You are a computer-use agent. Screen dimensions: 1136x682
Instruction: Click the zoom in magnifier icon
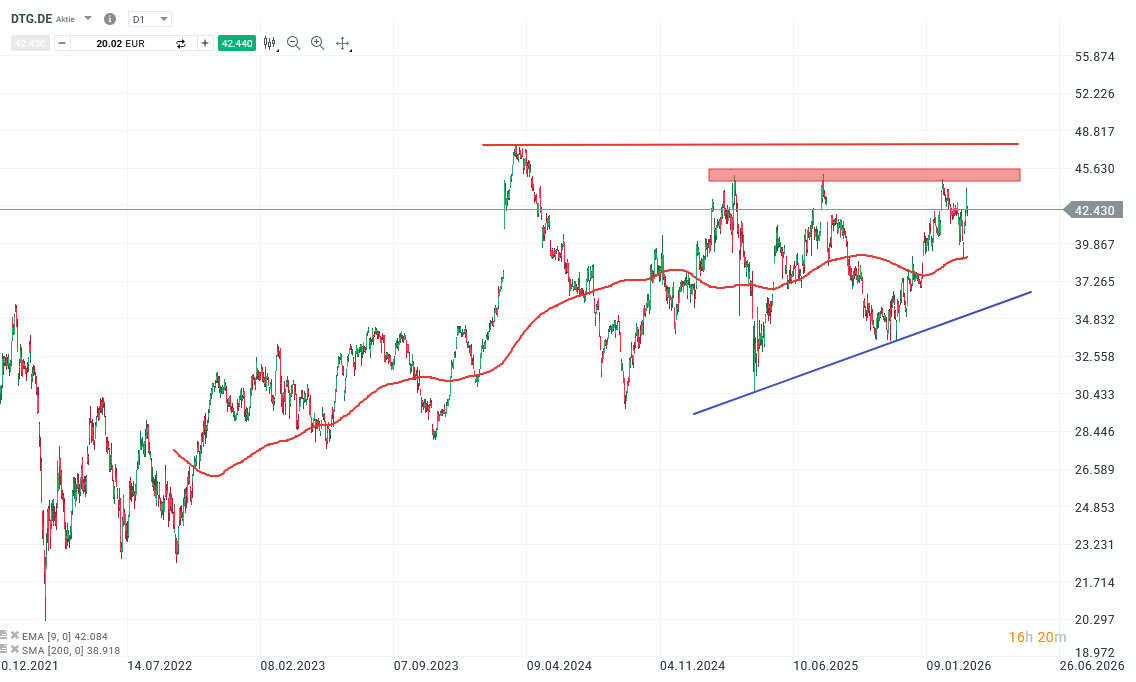pyautogui.click(x=317, y=43)
